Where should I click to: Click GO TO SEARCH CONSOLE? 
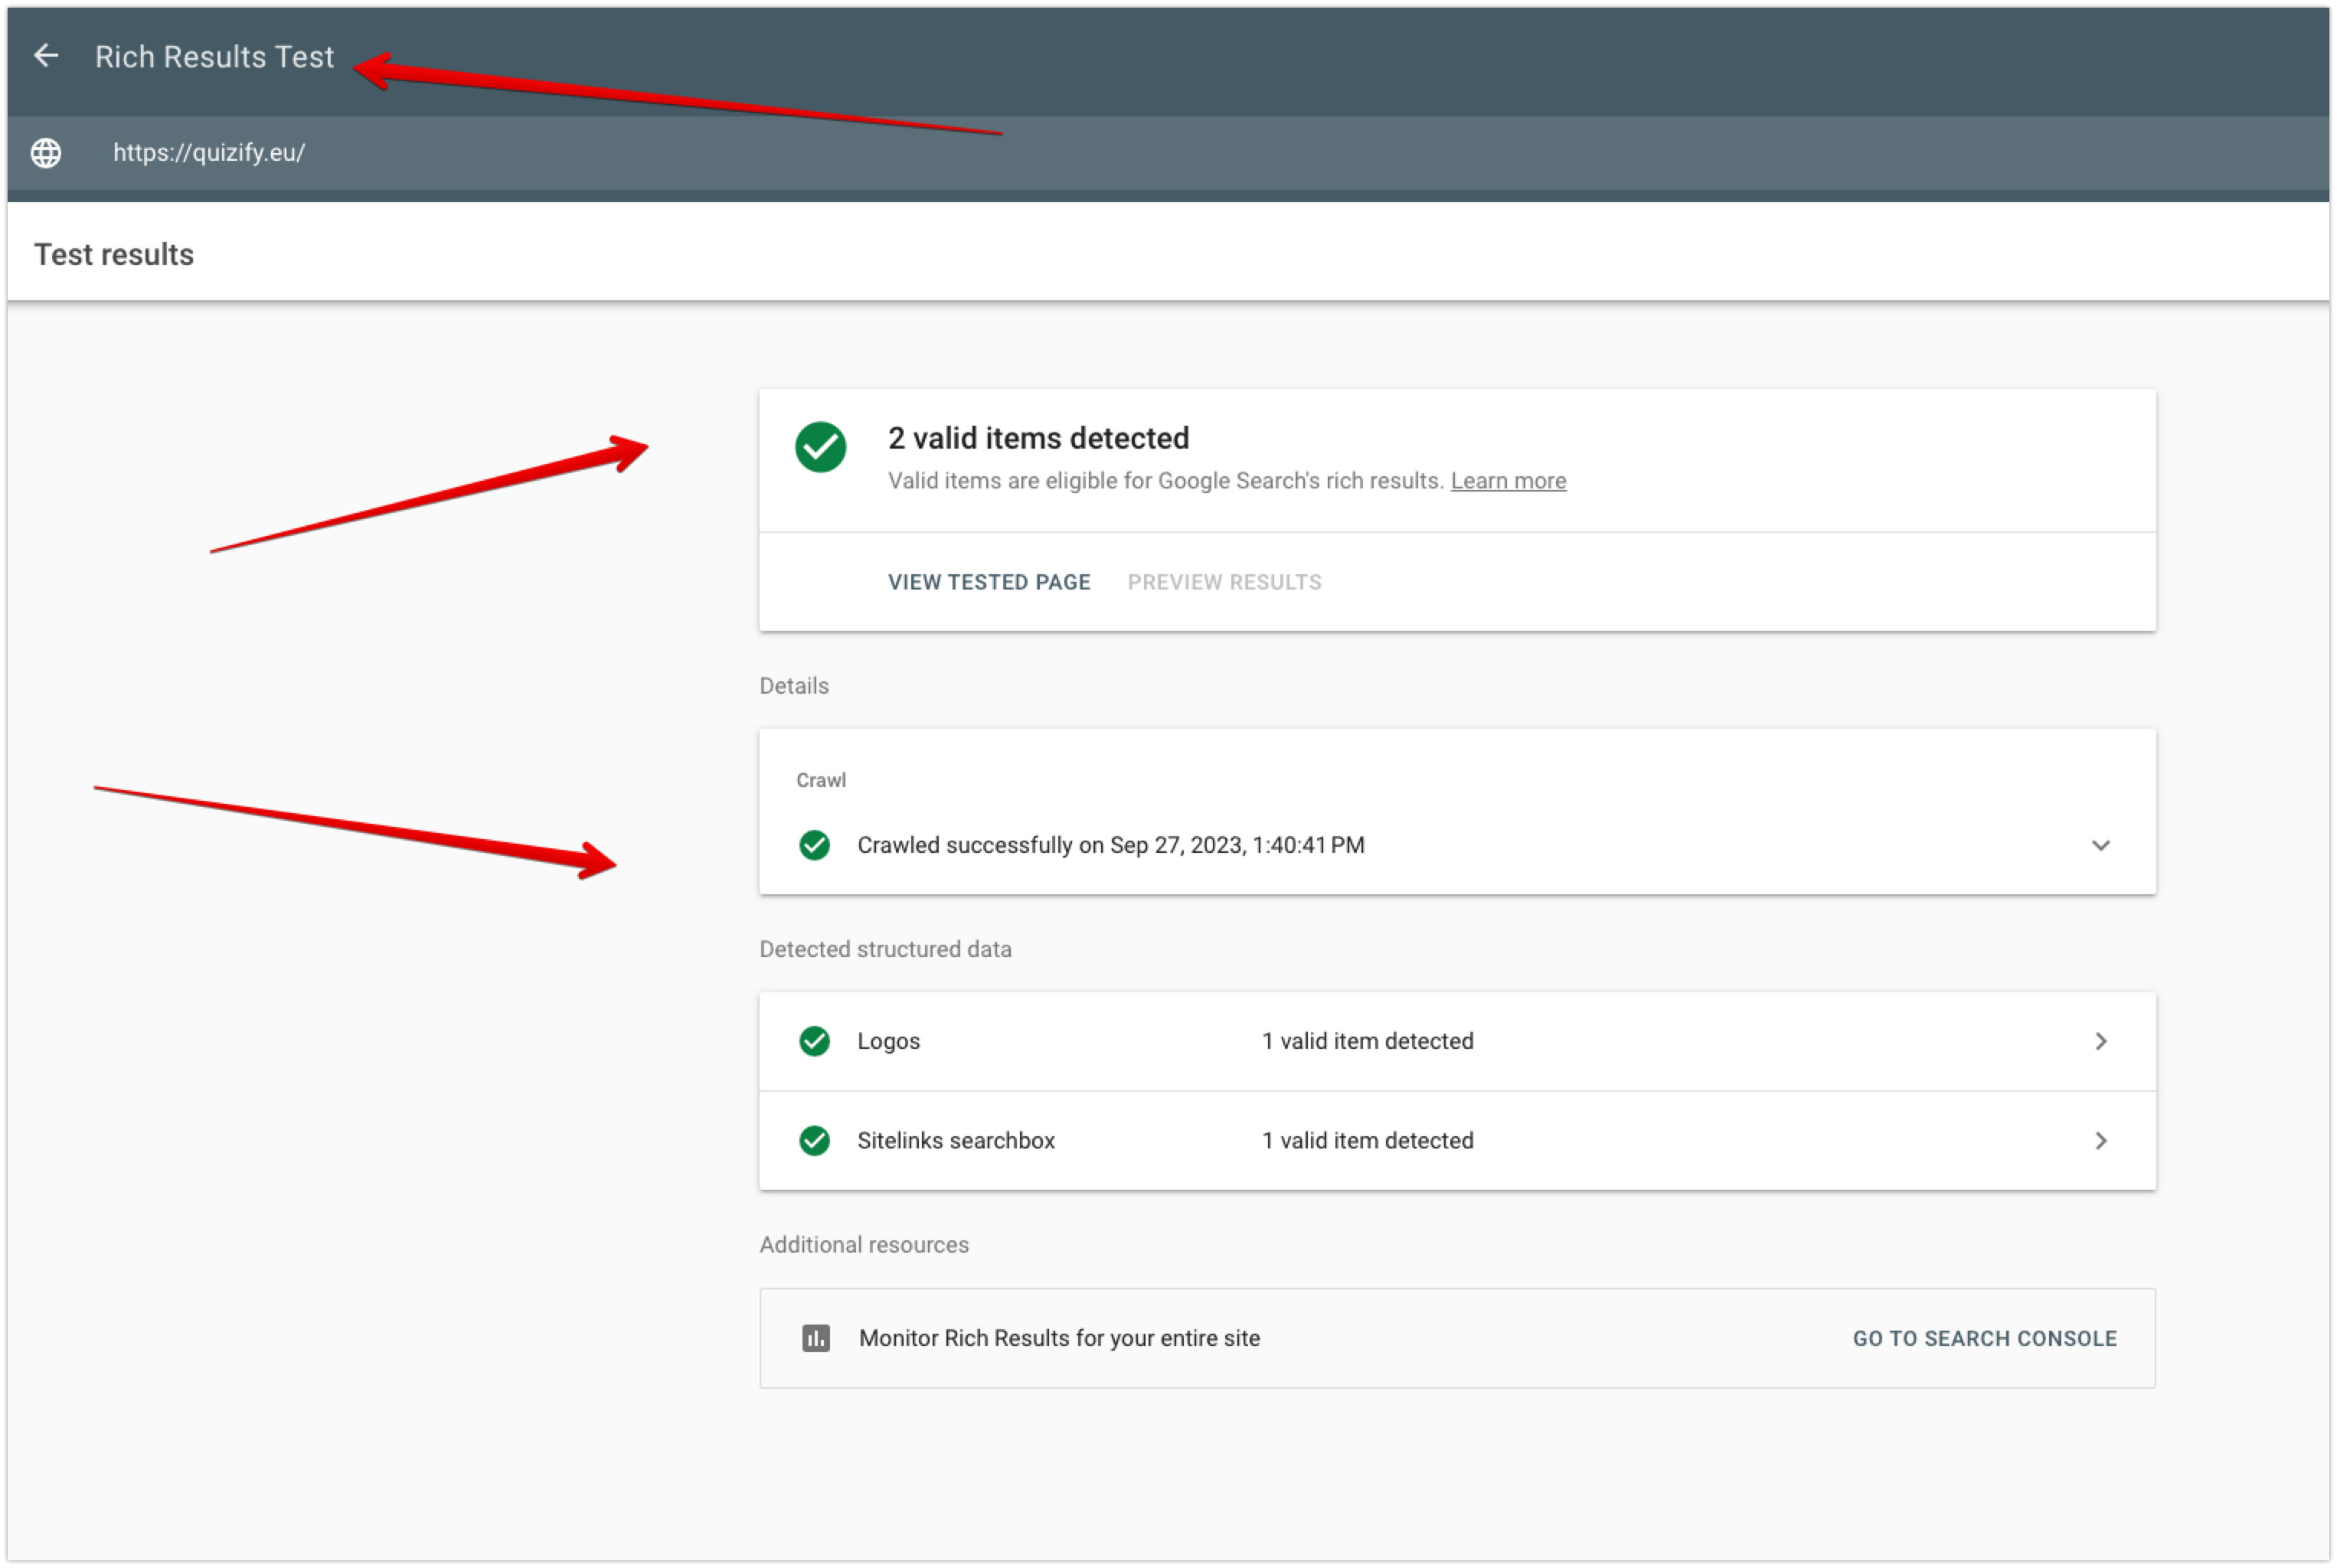pos(1984,1339)
